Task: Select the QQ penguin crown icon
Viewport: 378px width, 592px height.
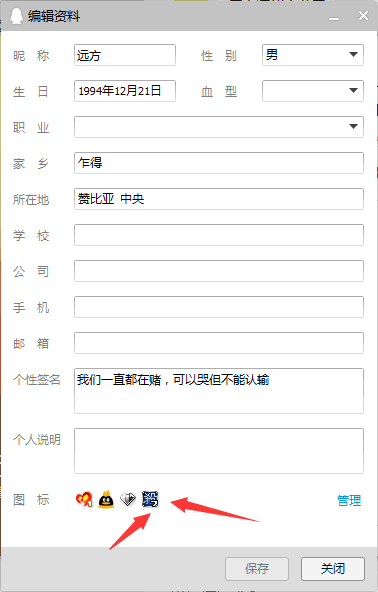Action: 106,499
